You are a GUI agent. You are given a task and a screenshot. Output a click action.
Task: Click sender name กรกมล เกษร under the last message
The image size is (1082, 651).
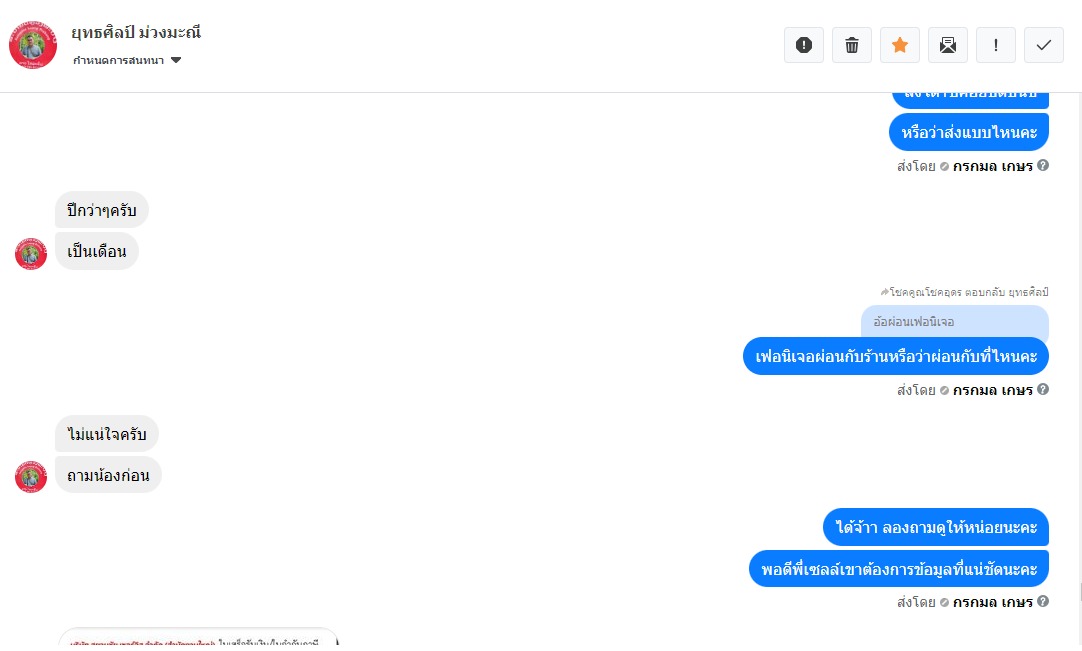coord(992,602)
